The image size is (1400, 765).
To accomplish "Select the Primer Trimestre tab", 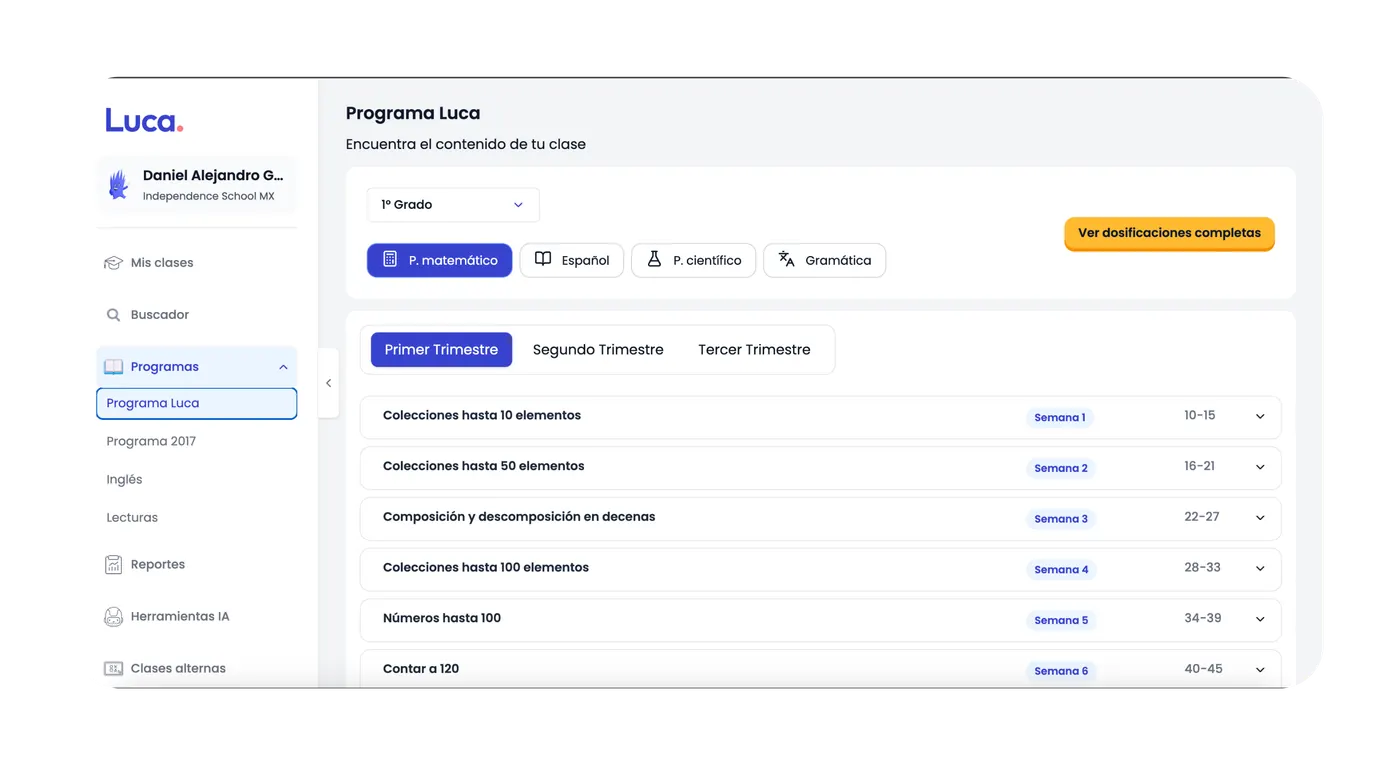I will [x=441, y=350].
